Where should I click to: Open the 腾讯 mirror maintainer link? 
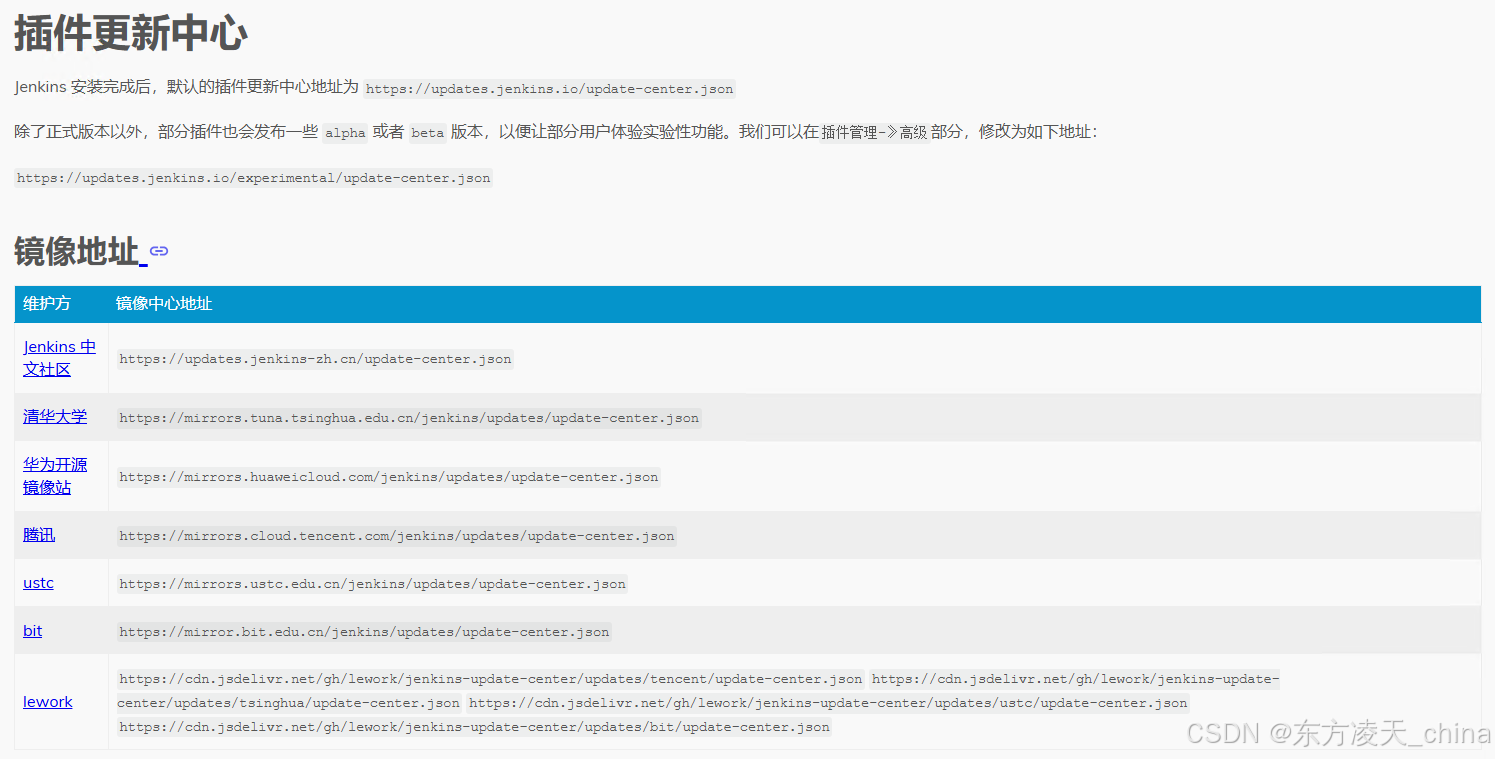(38, 535)
